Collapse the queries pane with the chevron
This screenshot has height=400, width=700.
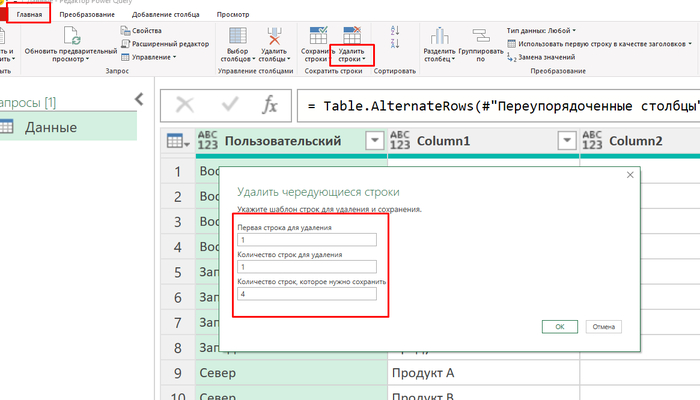point(140,99)
